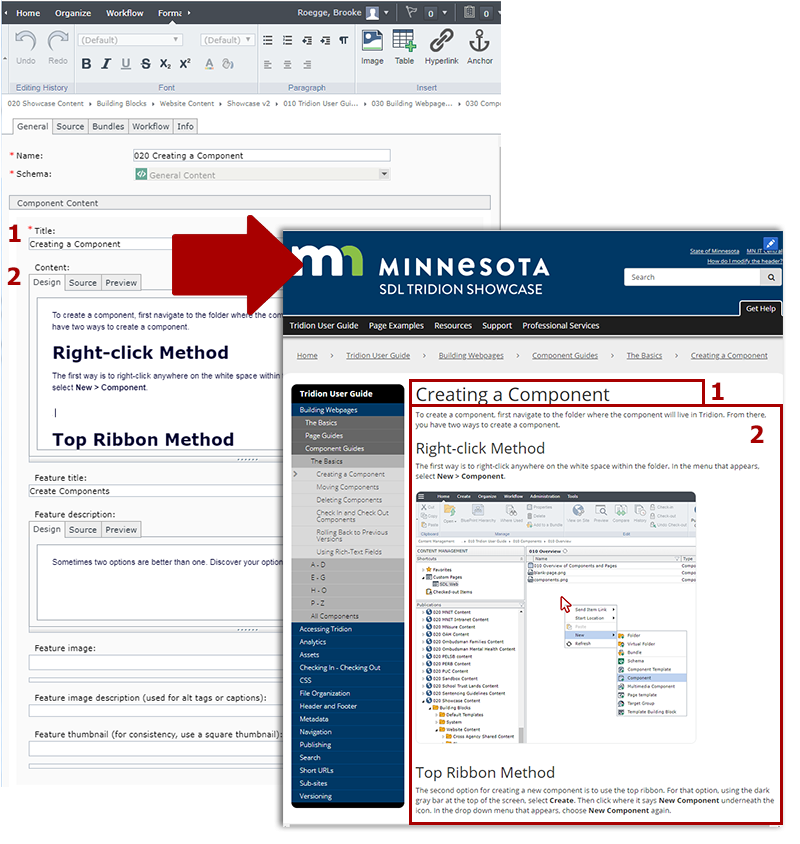
Task: Open the Organize ribbon tab
Action: click(73, 13)
